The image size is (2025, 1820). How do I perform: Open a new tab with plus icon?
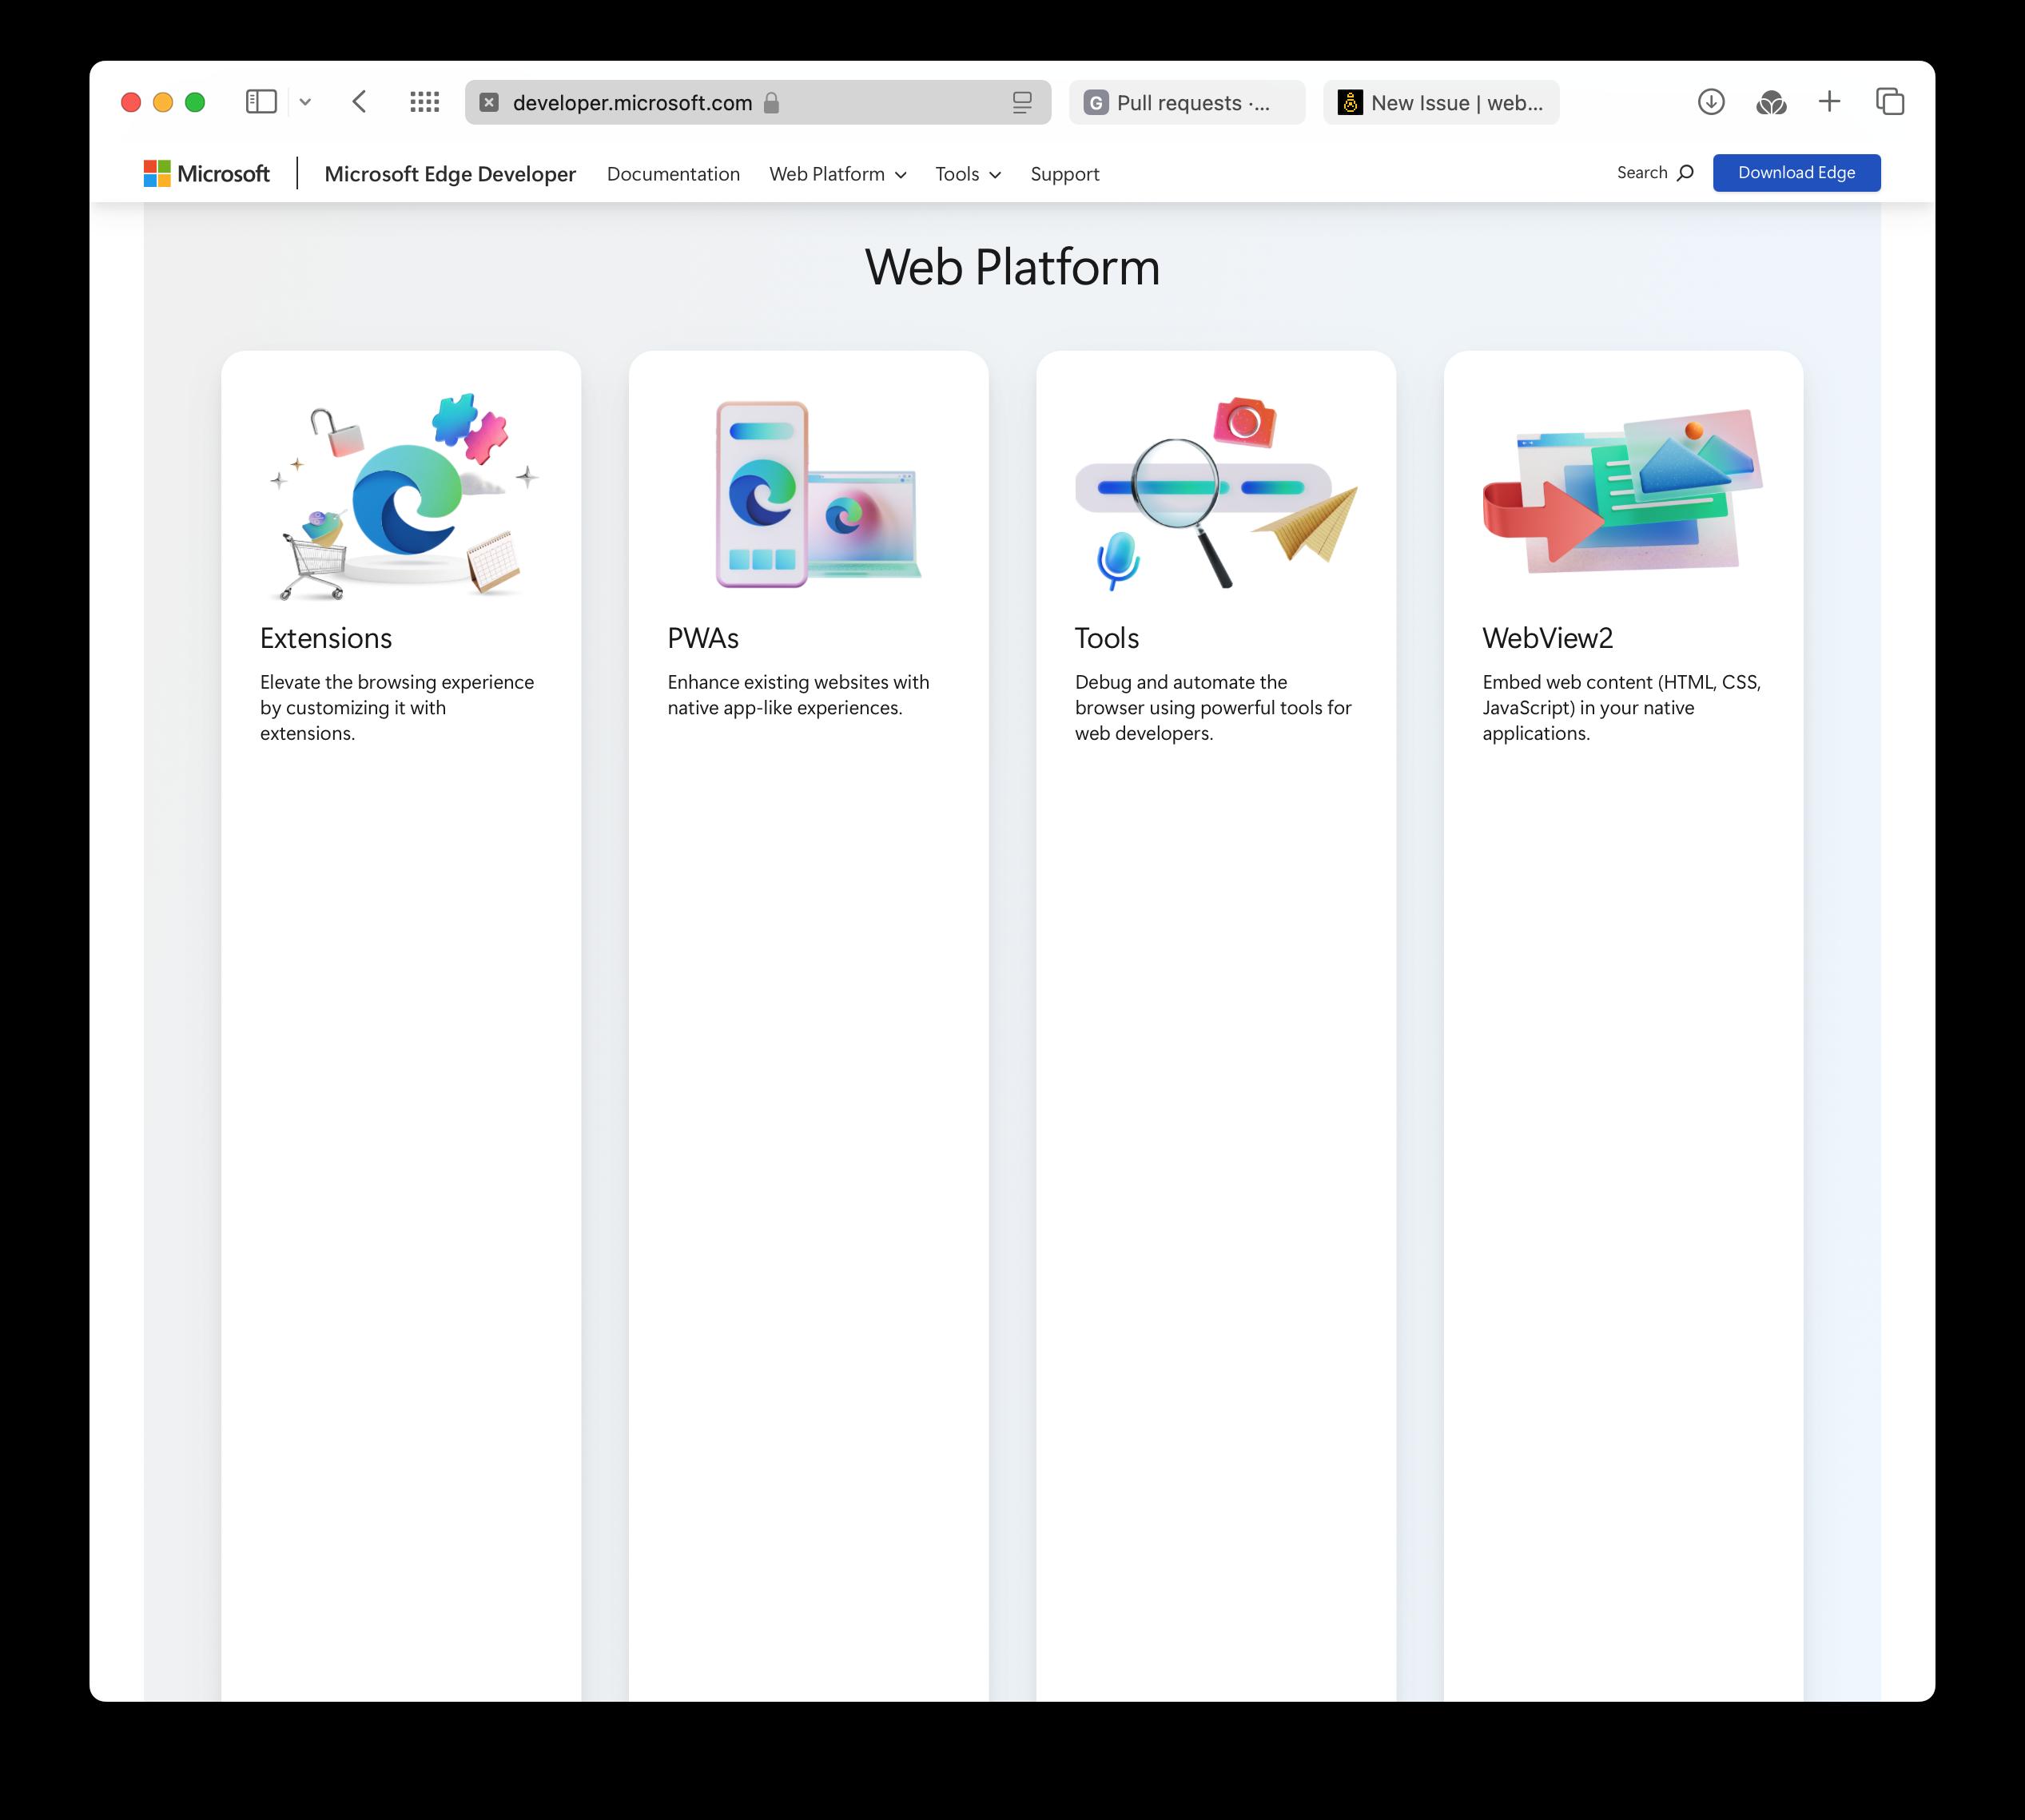tap(1829, 102)
